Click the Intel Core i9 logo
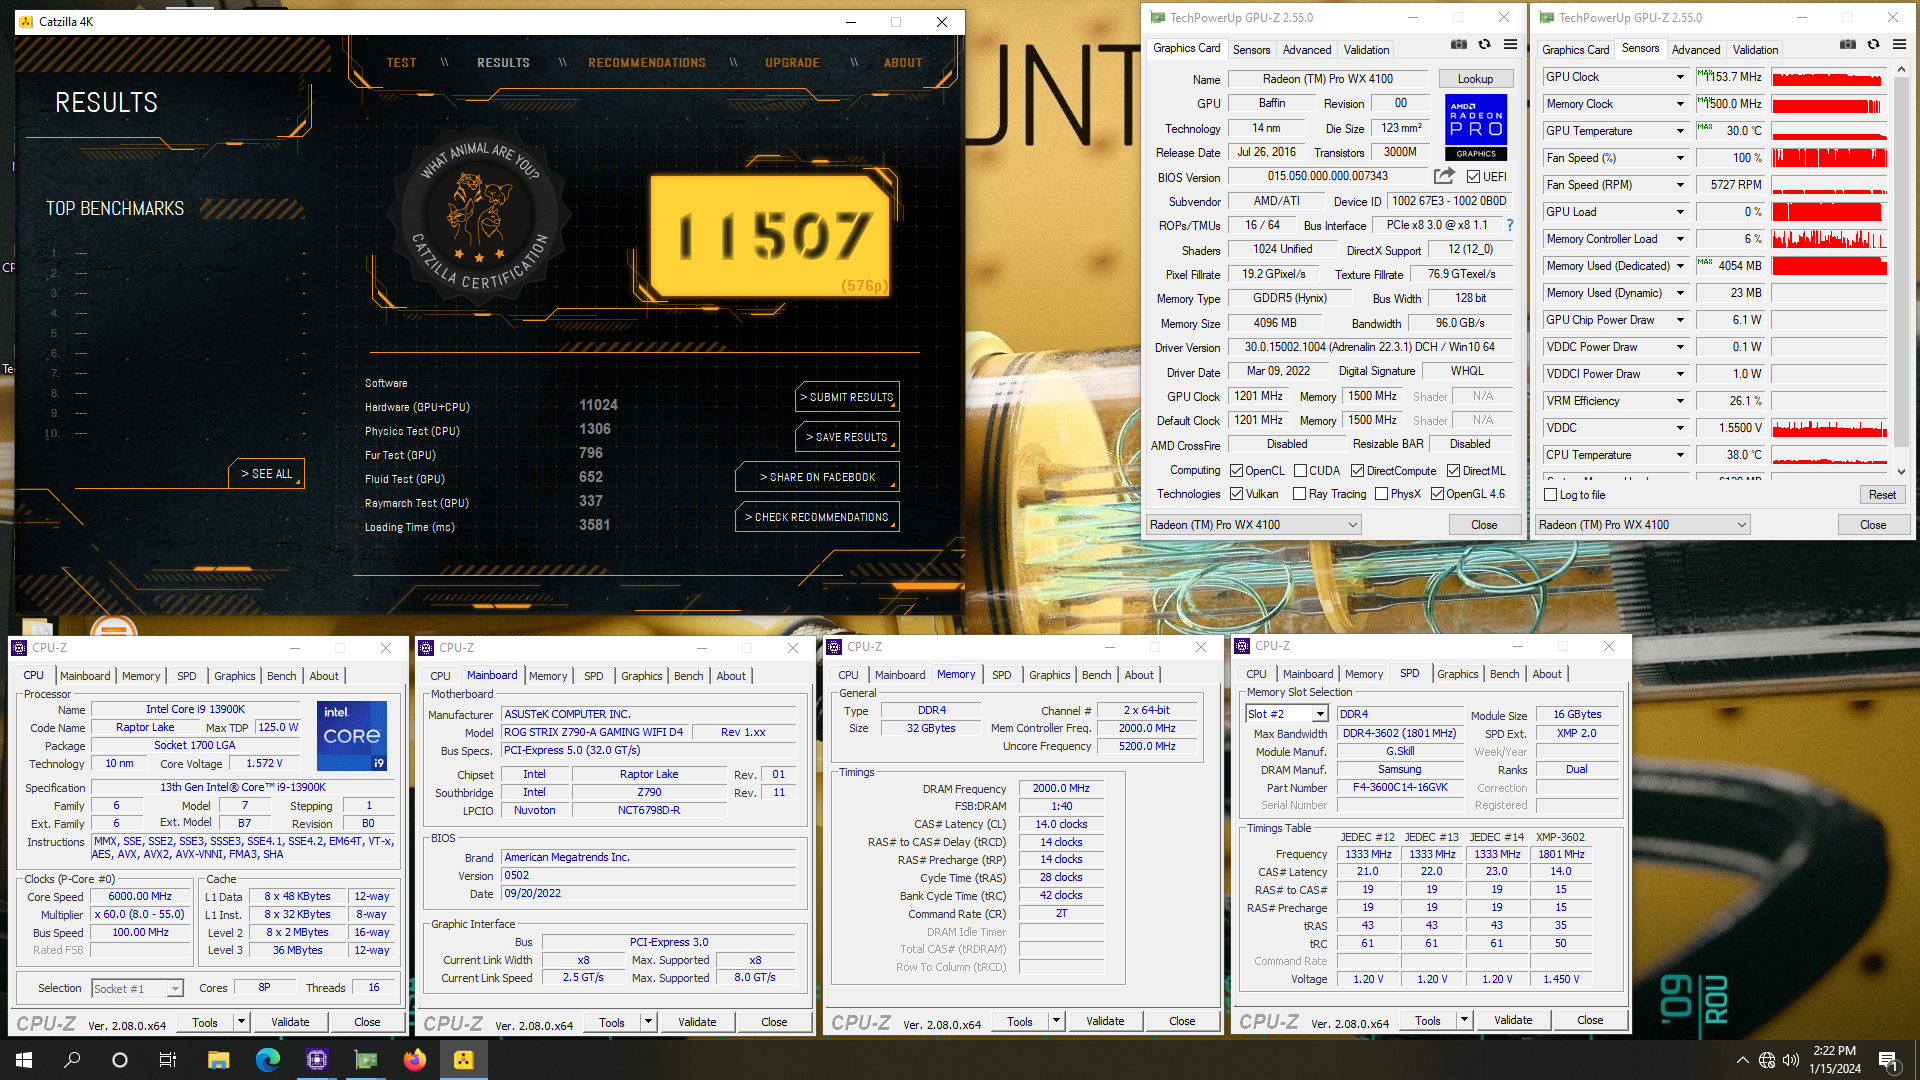 click(352, 736)
